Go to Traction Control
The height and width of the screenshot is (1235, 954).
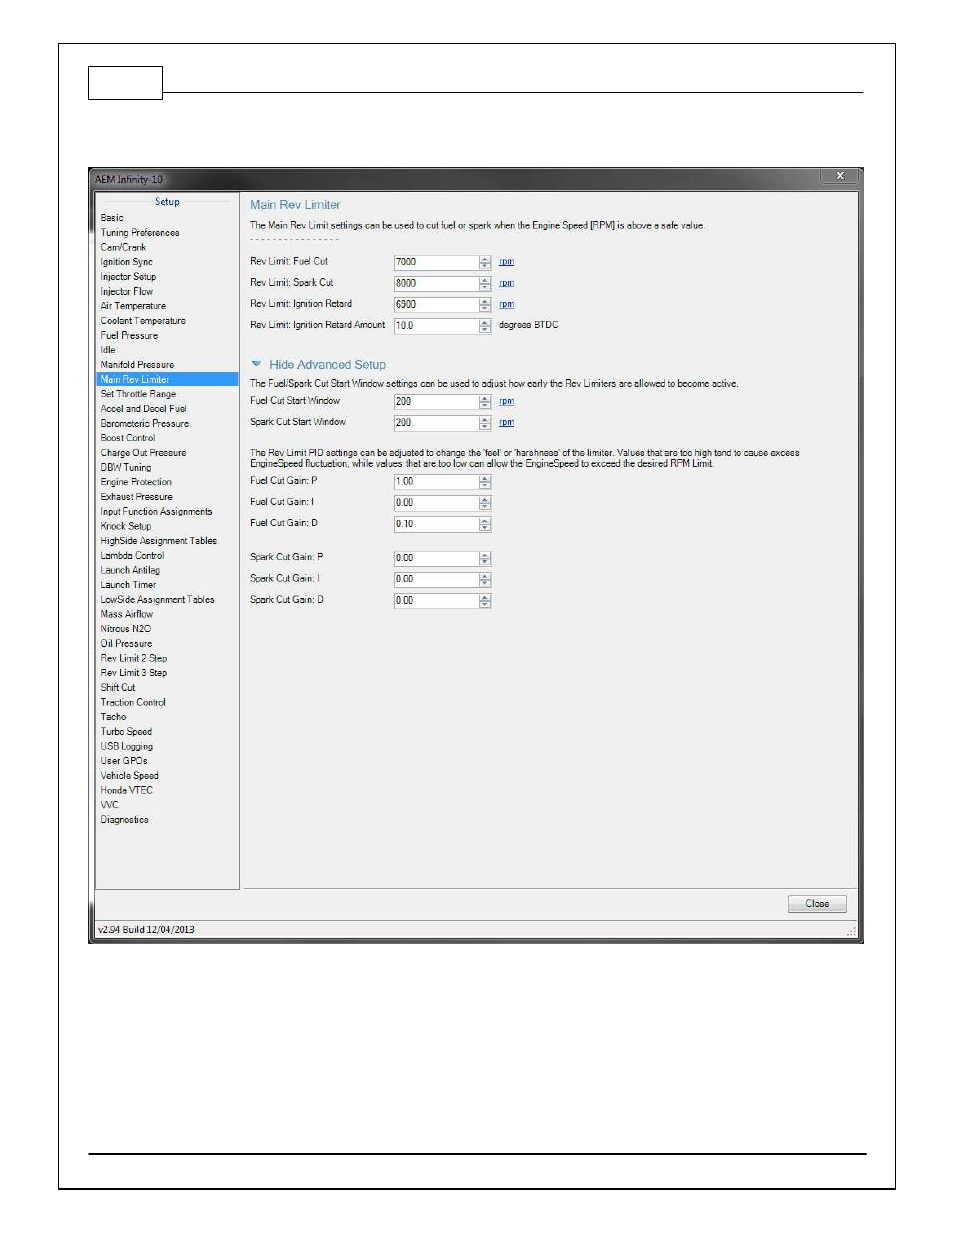[133, 703]
